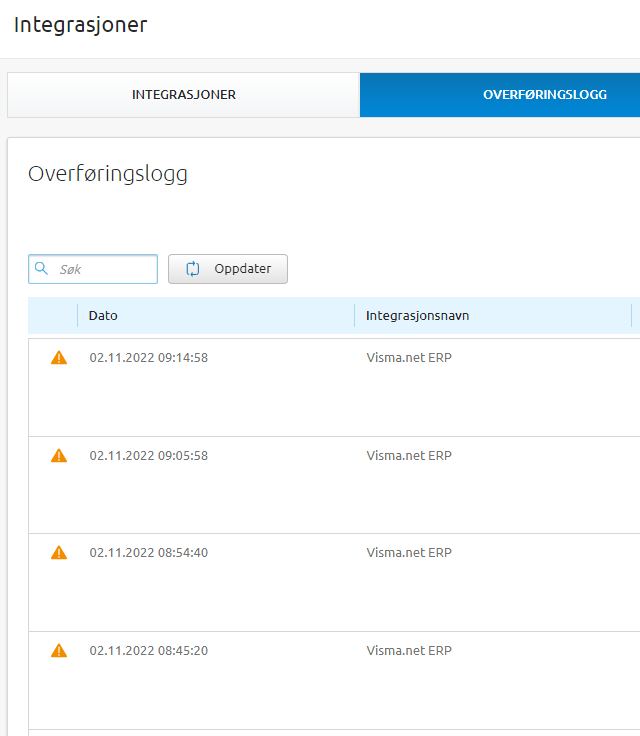Click the Overføringslogg section heading
The width and height of the screenshot is (640, 736).
tap(108, 174)
